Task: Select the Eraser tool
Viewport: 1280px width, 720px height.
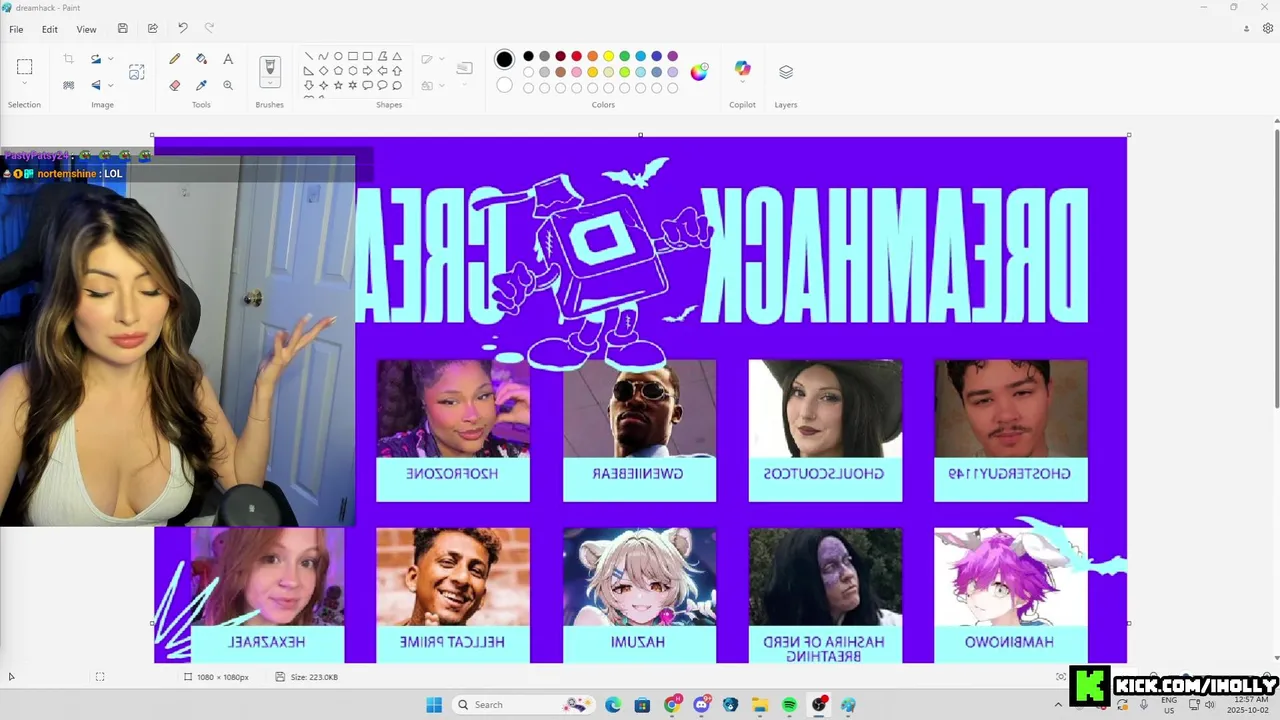Action: coord(175,85)
